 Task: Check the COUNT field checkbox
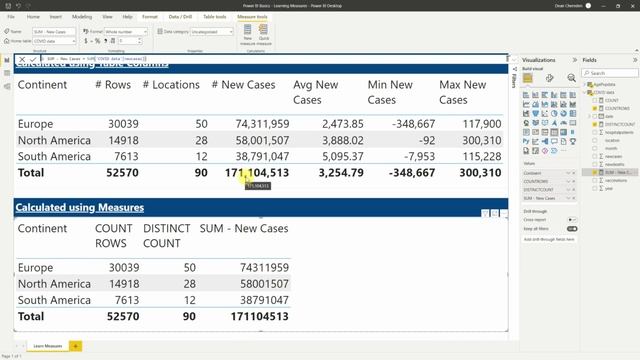(595, 100)
